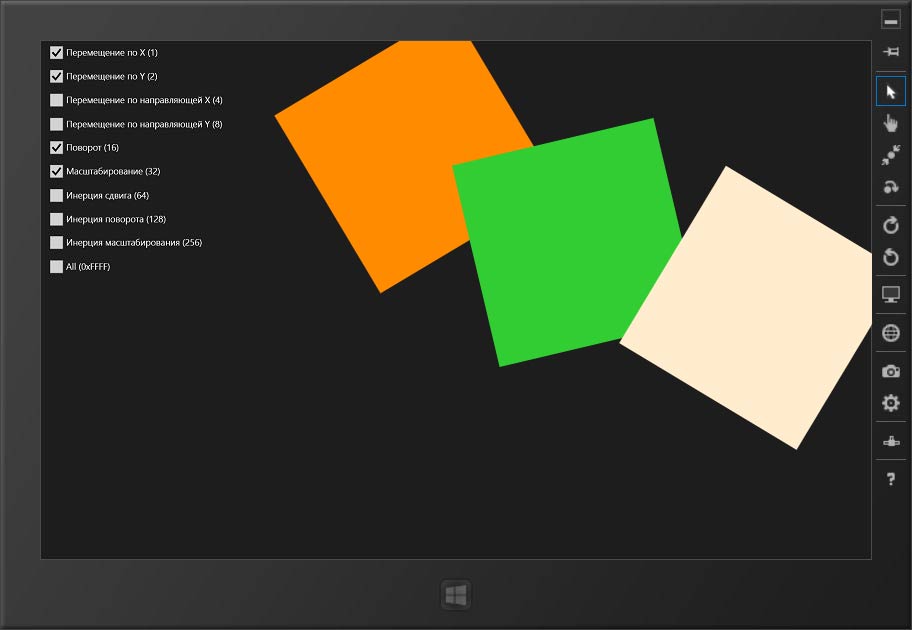Click the Windows logo button on the bezel
This screenshot has height=630, width=912.
[456, 595]
